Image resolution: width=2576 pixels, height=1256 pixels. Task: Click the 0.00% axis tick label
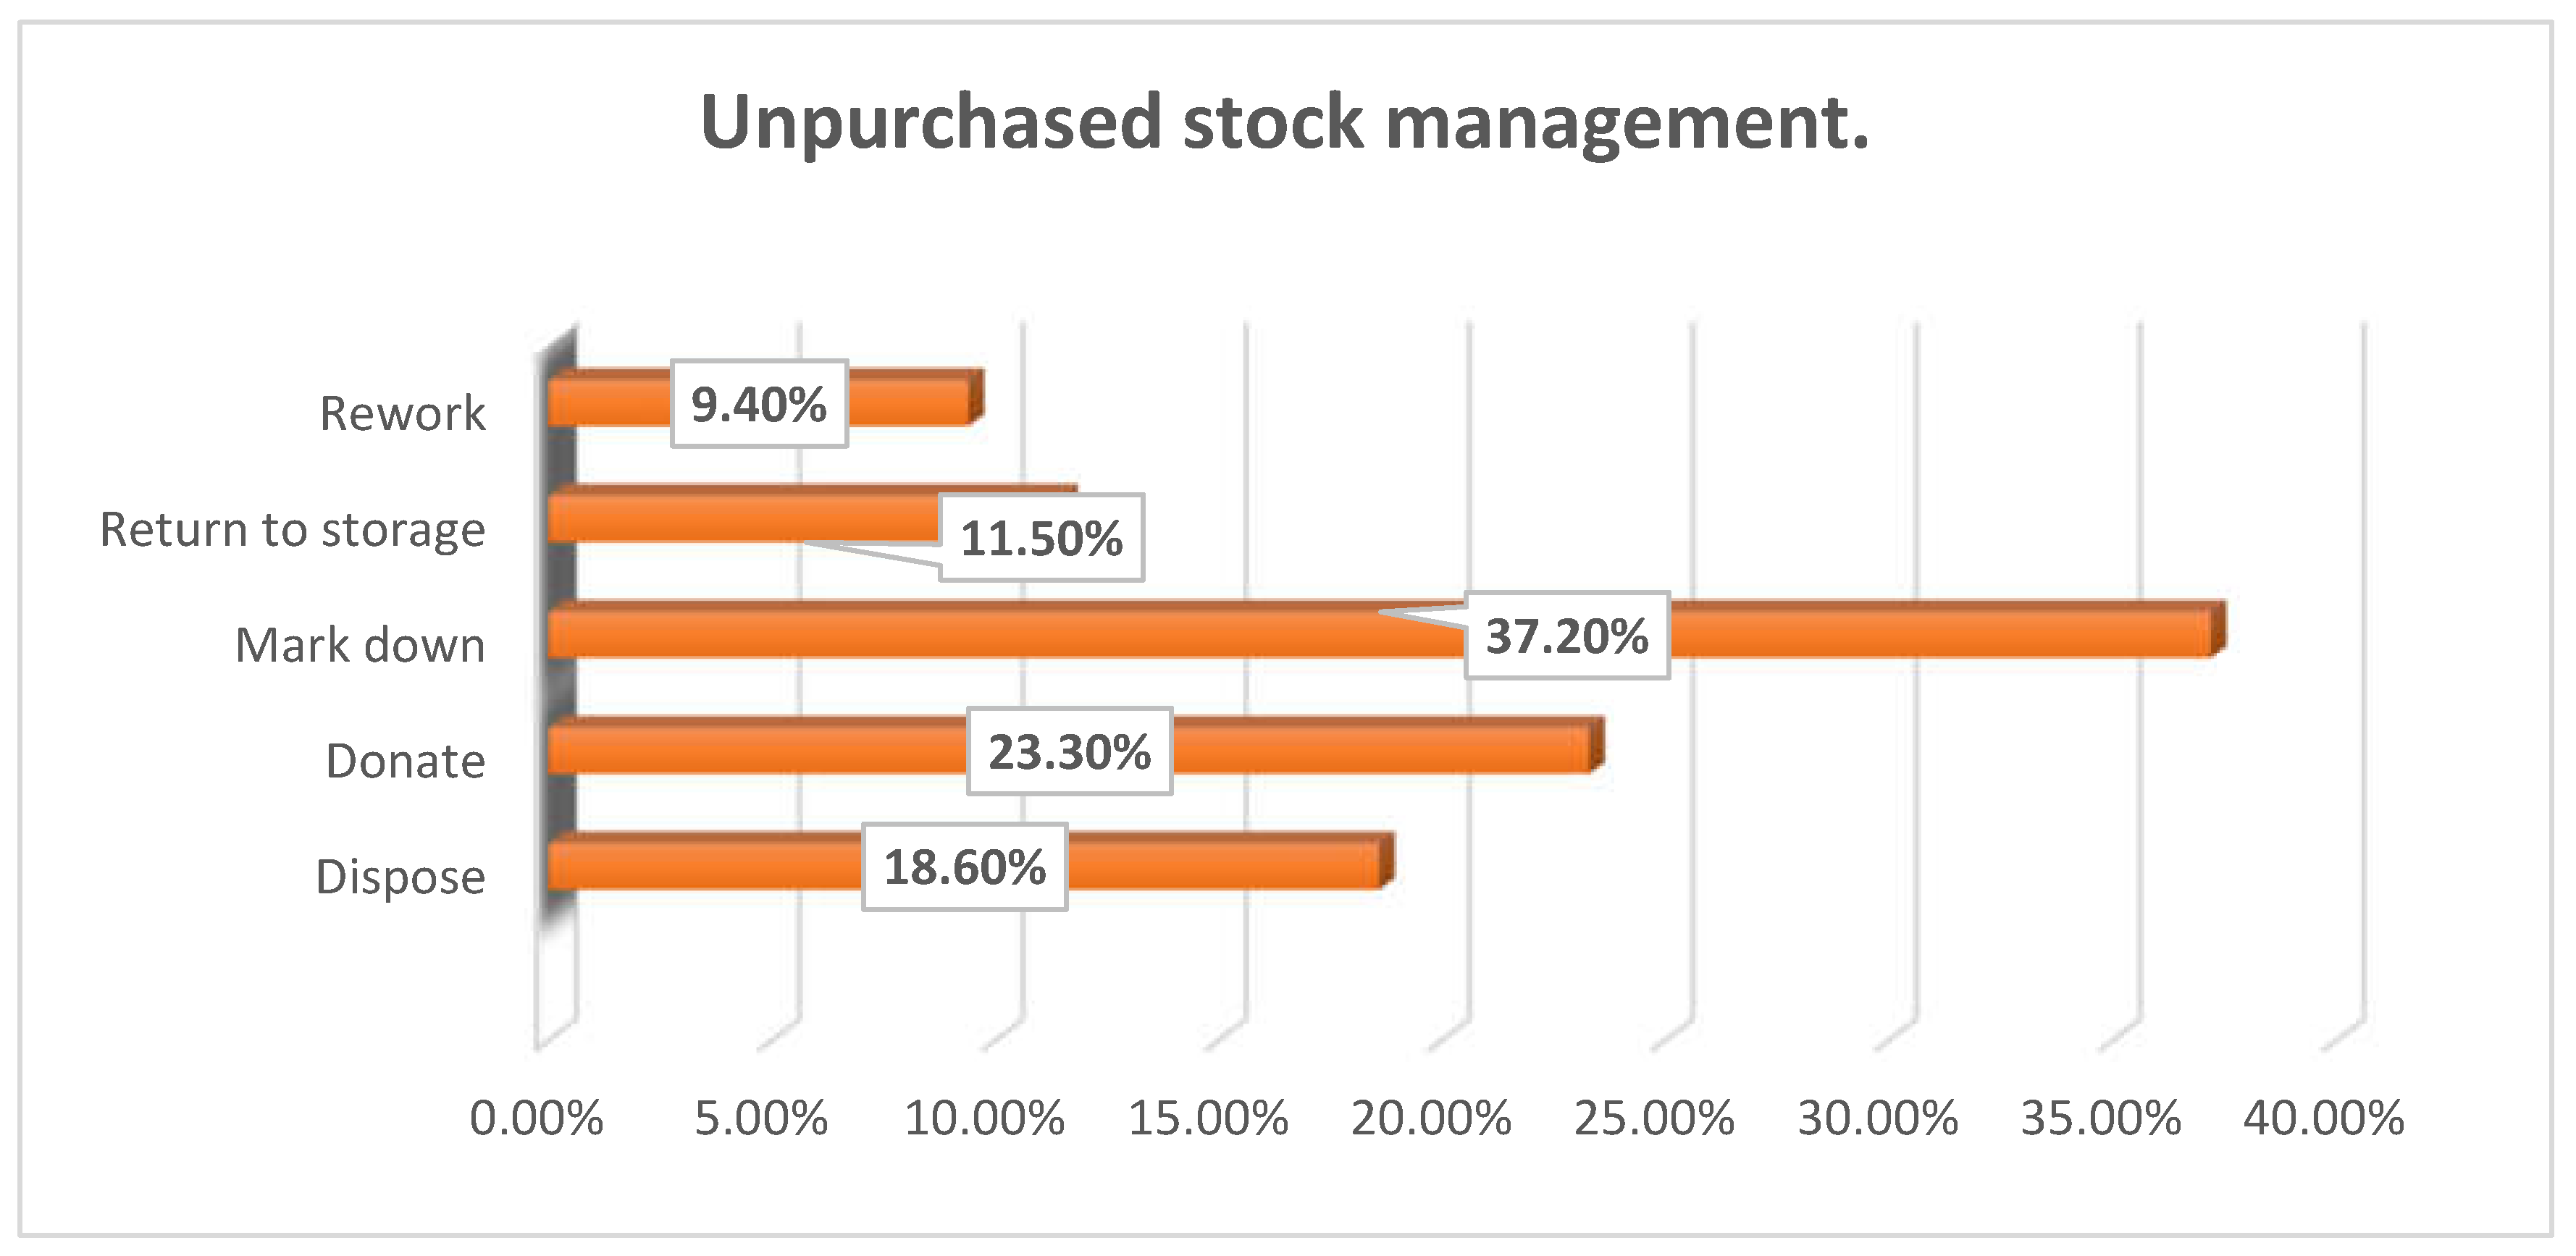[x=537, y=1118]
